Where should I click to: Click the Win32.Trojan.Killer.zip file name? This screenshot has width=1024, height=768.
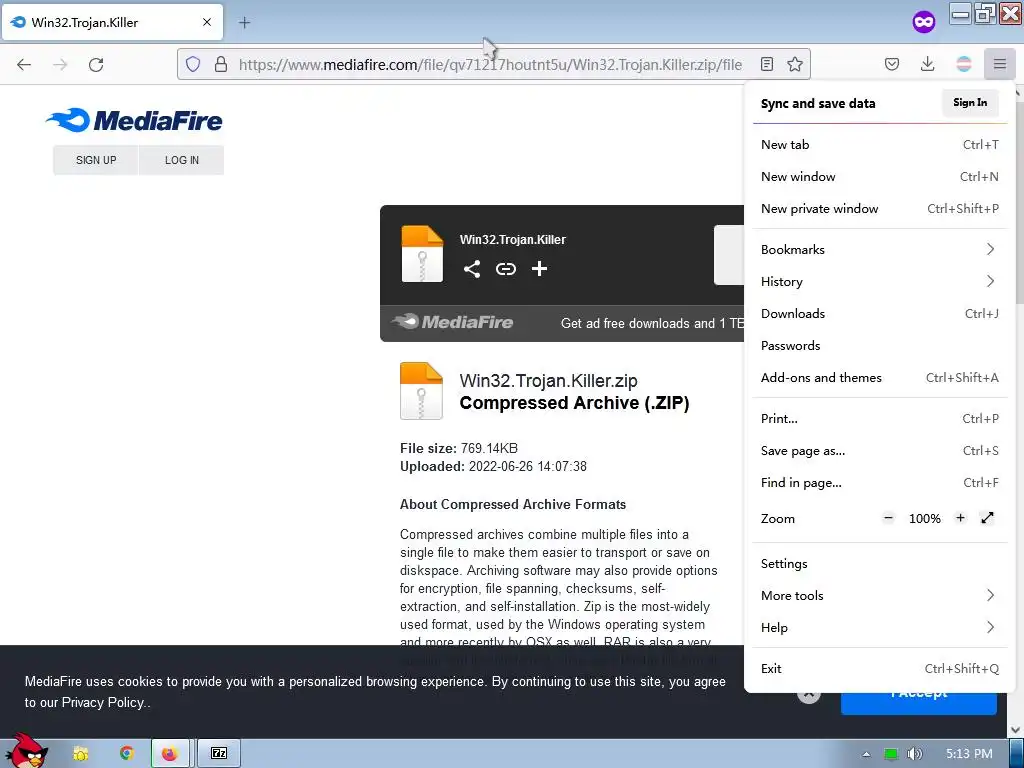pyautogui.click(x=549, y=381)
